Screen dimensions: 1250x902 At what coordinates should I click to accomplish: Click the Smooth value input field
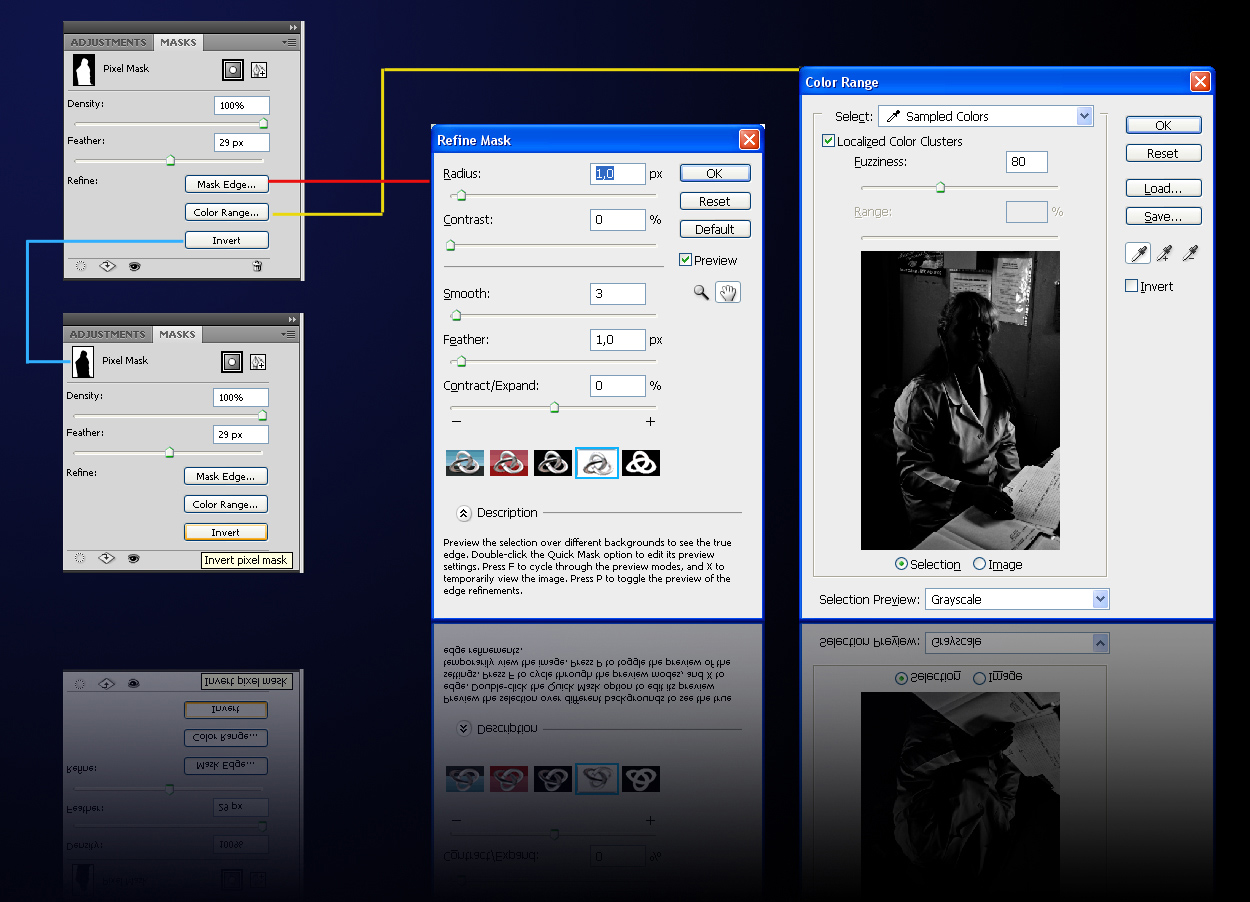617,294
